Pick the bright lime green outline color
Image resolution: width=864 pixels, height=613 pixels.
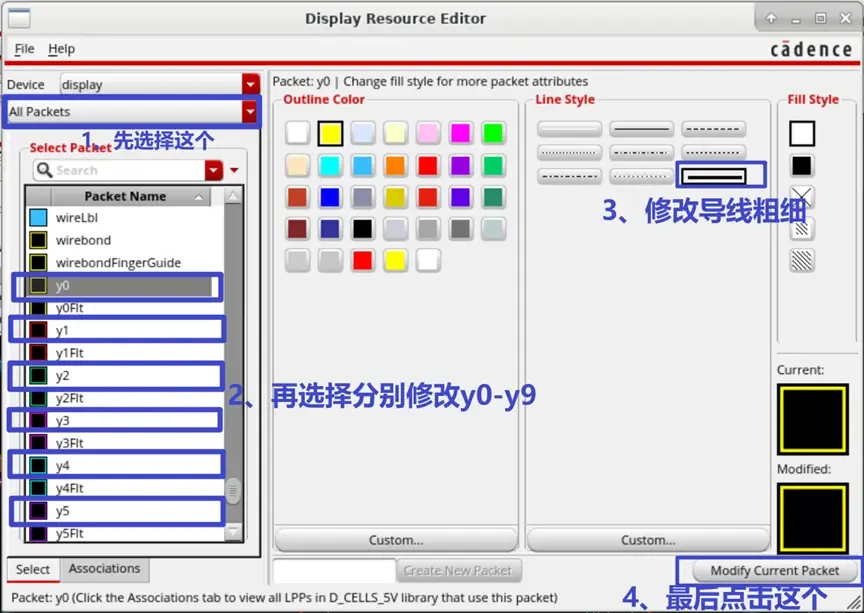(x=493, y=133)
